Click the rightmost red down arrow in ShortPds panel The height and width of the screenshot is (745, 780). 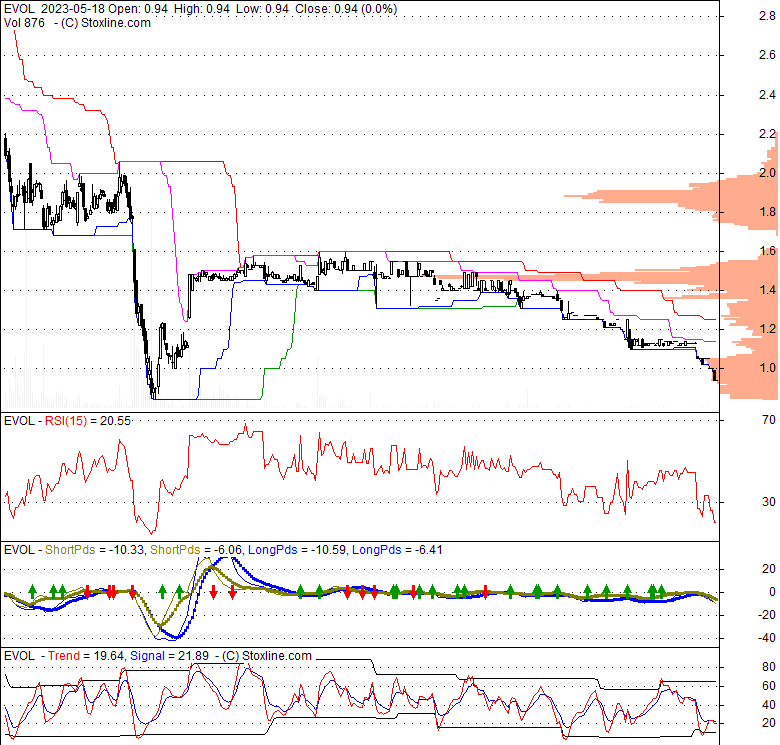click(x=486, y=592)
